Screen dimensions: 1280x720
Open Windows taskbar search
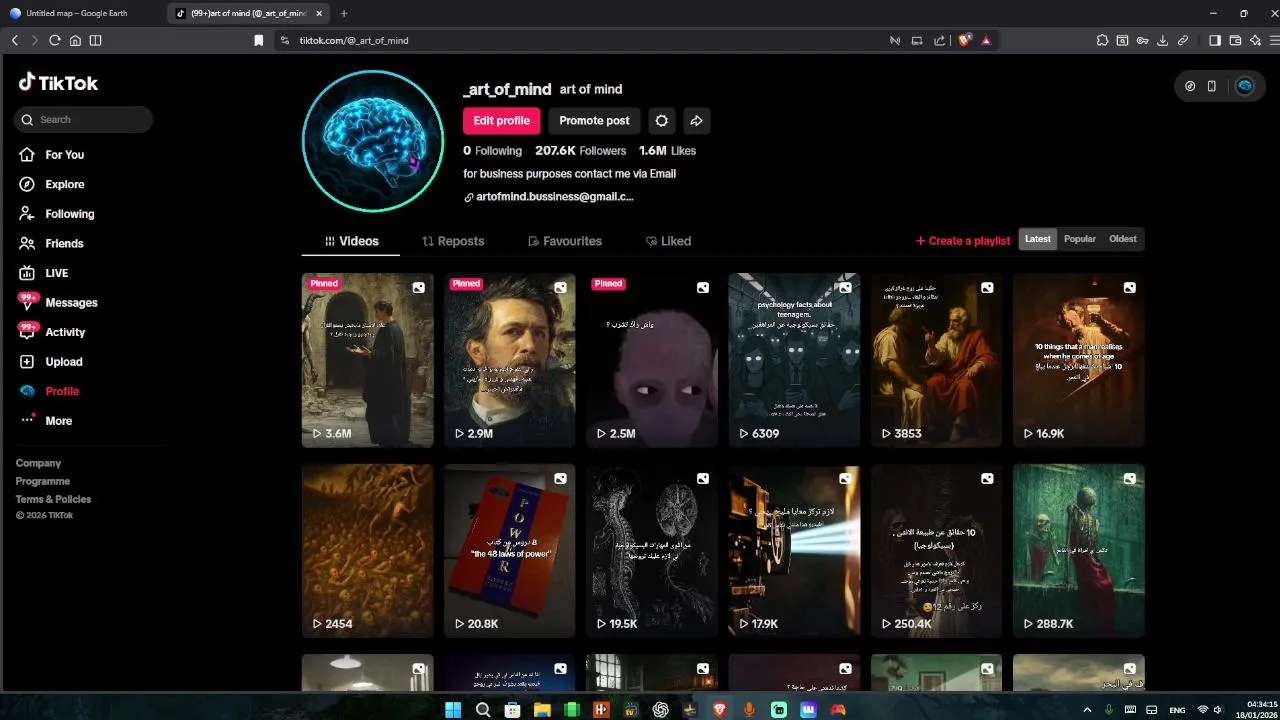pyautogui.click(x=483, y=710)
